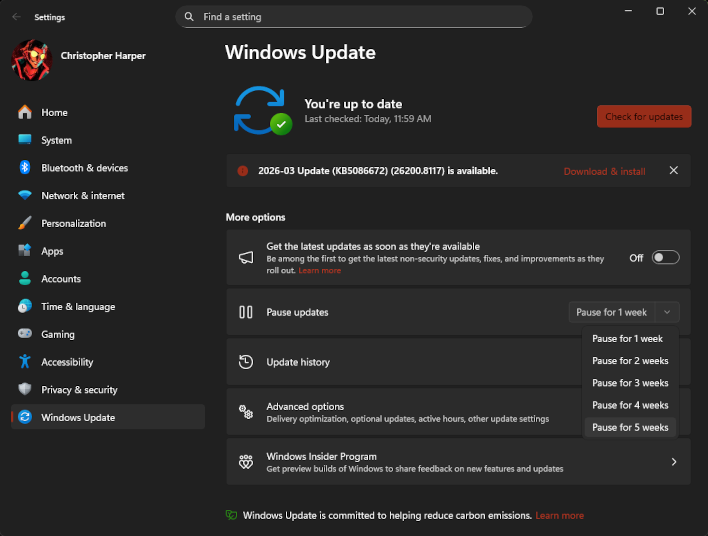Expand the Pause updates dropdown arrow

[667, 312]
